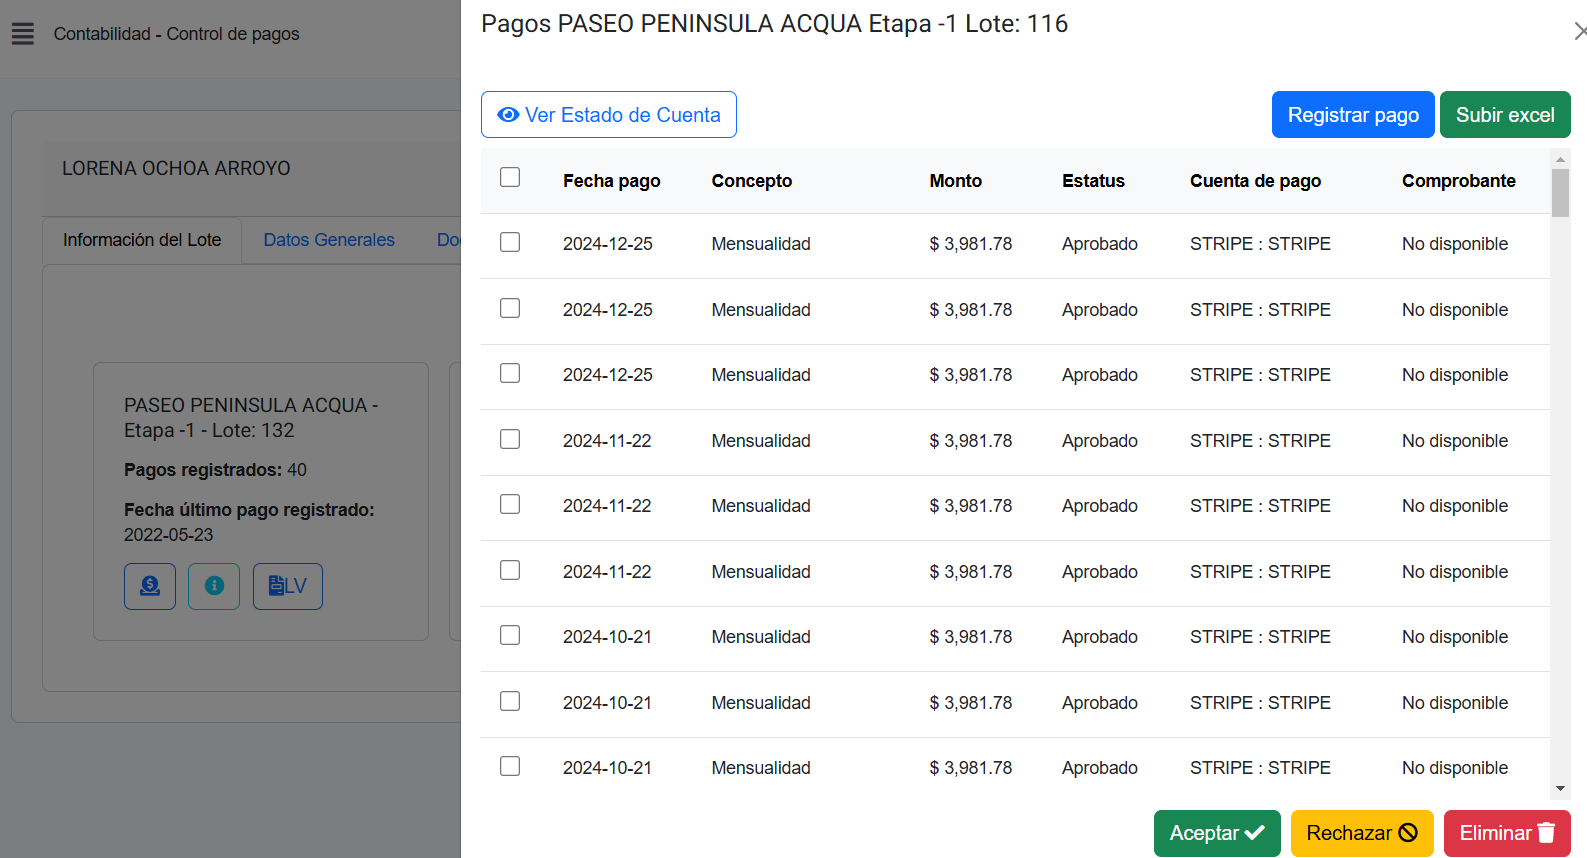Viewport: 1587px width, 858px height.
Task: Click the LV document icon button
Action: [x=288, y=586]
